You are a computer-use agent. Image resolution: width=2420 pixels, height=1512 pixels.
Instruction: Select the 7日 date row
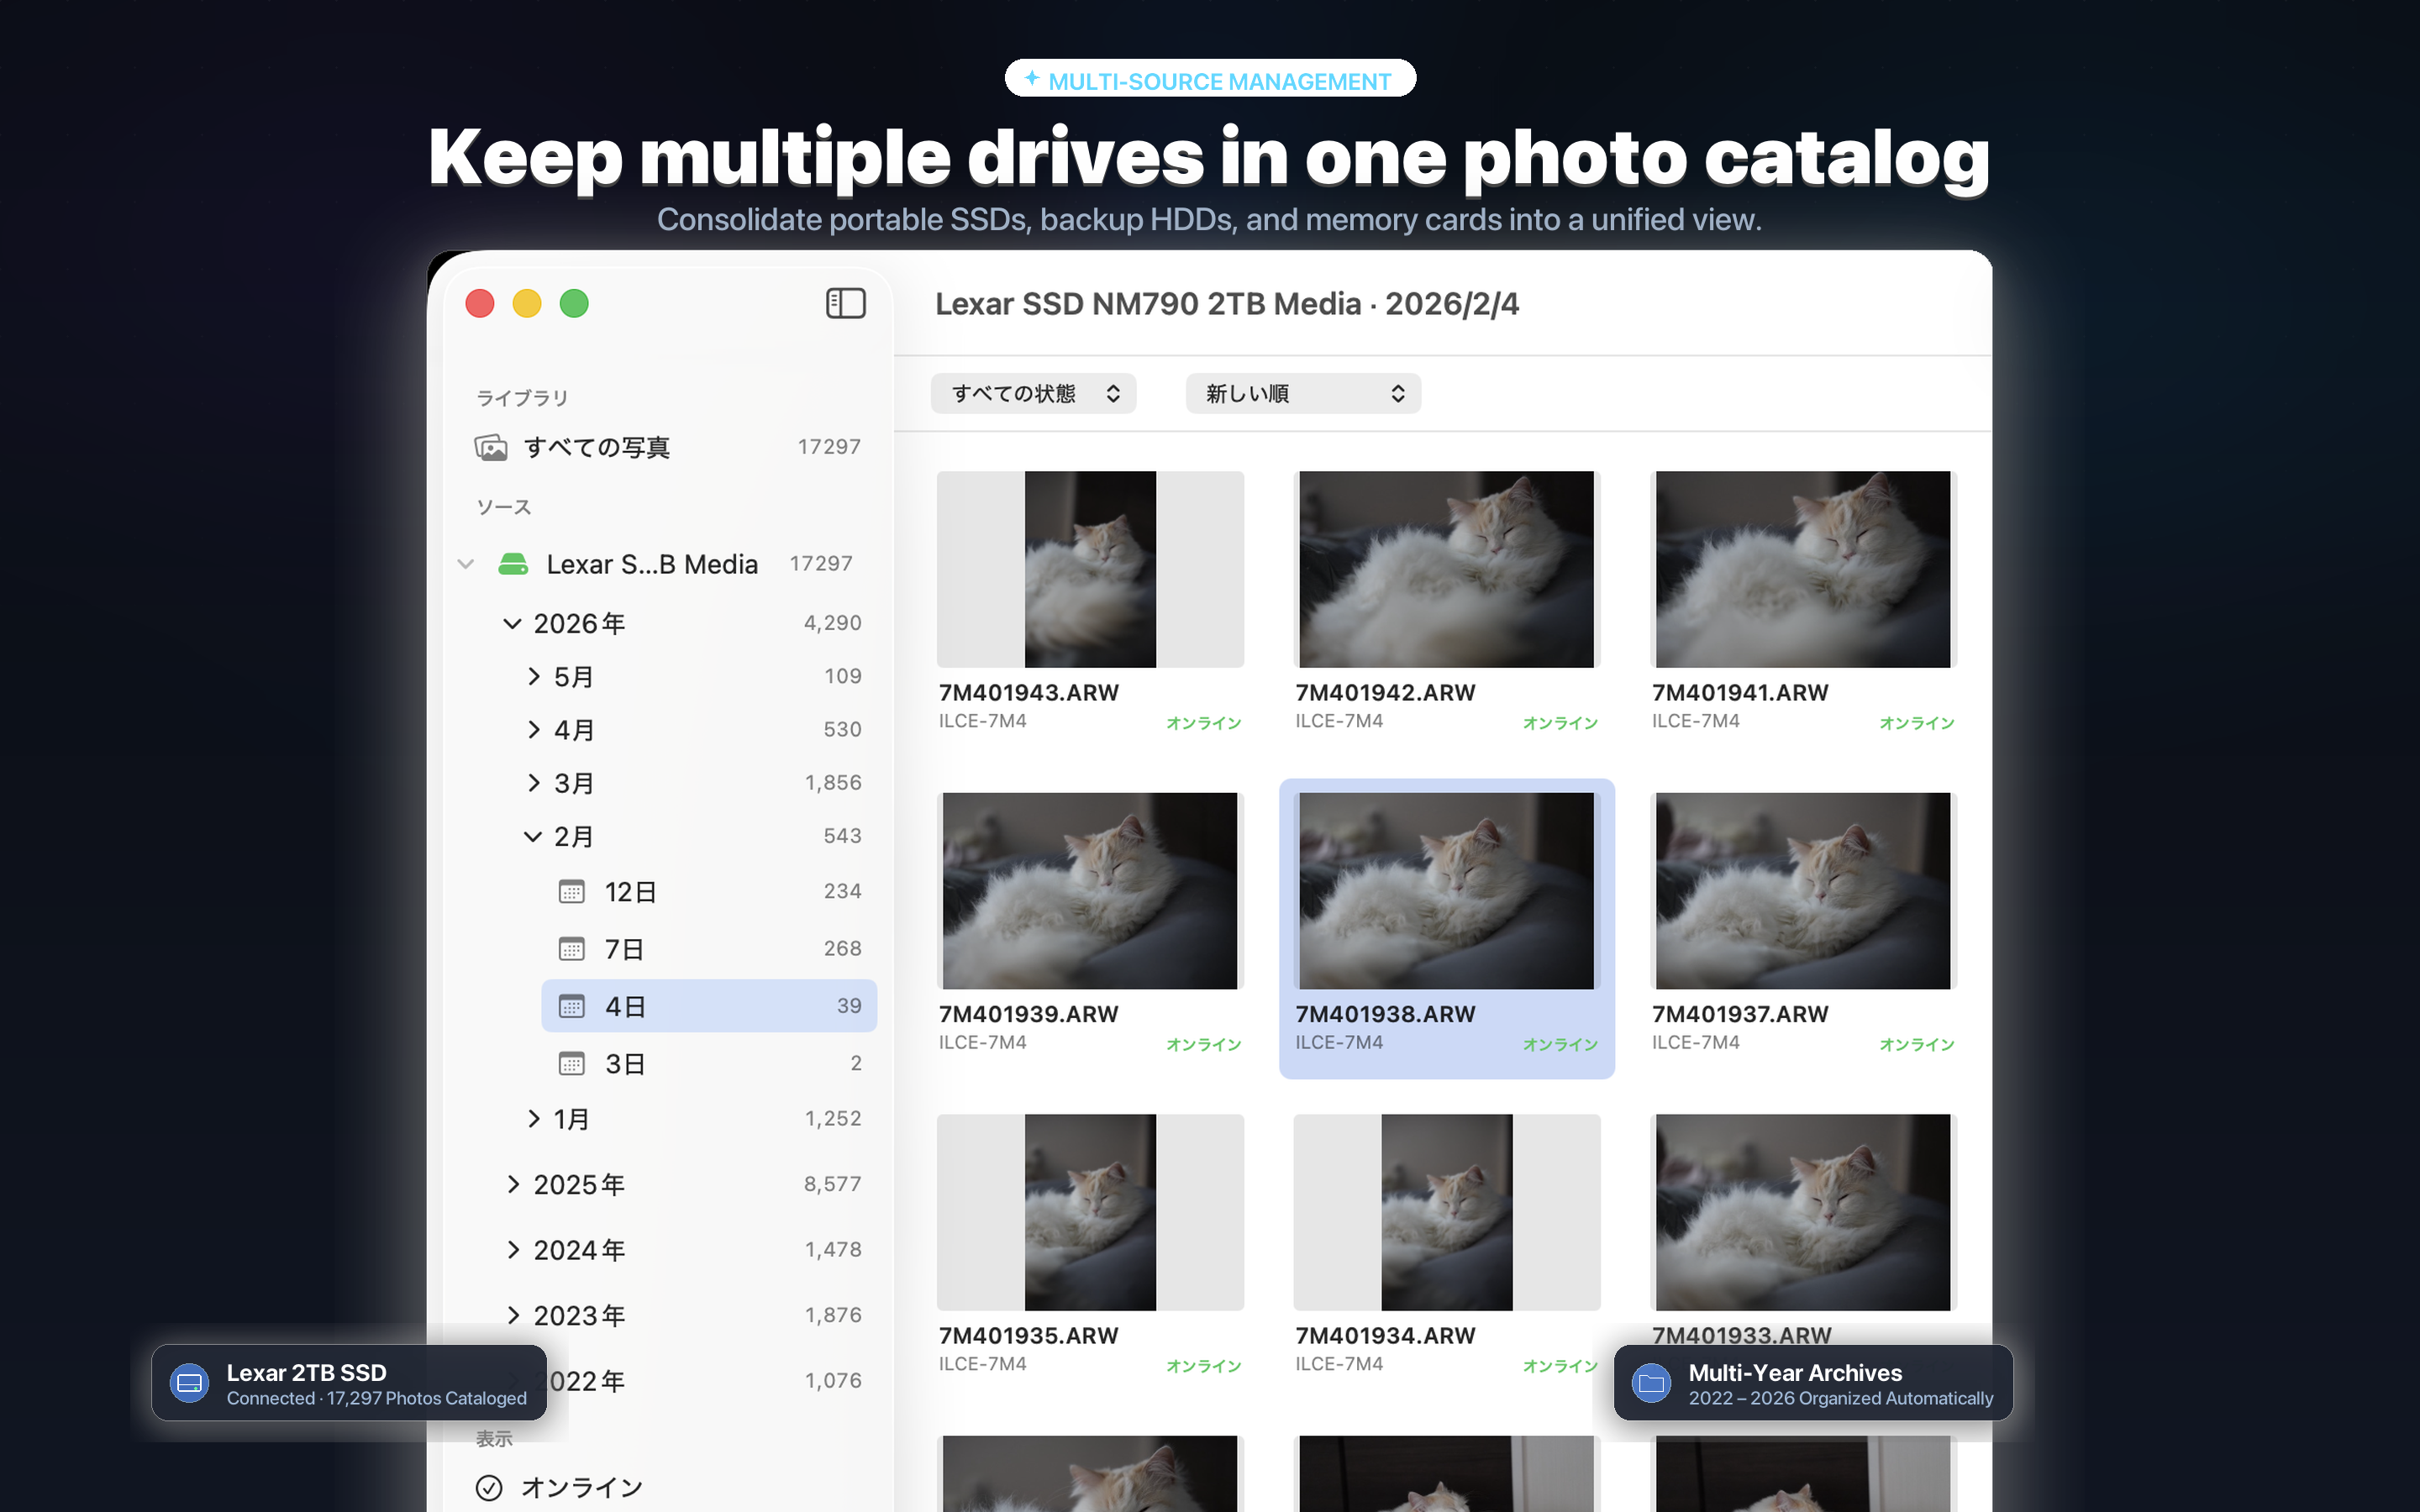(709, 948)
